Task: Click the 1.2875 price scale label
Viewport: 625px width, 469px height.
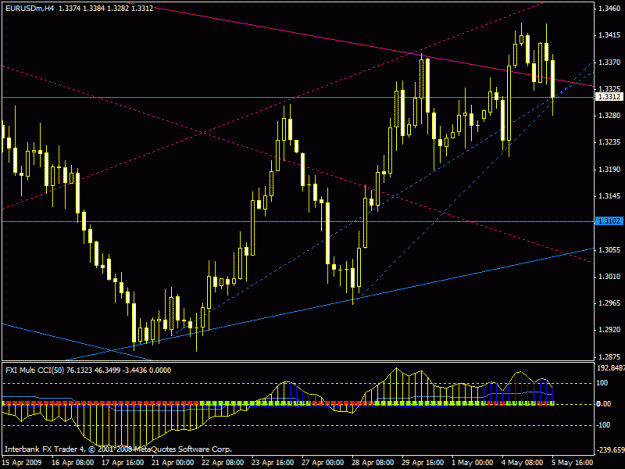Action: tap(609, 357)
